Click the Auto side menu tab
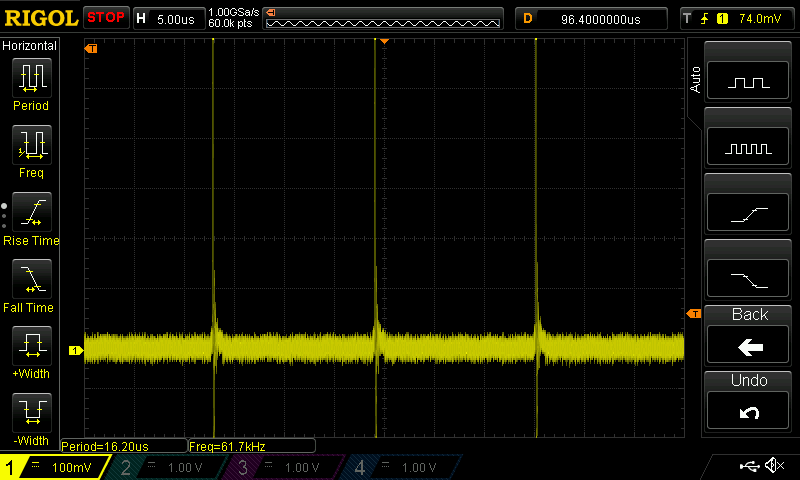 695,80
